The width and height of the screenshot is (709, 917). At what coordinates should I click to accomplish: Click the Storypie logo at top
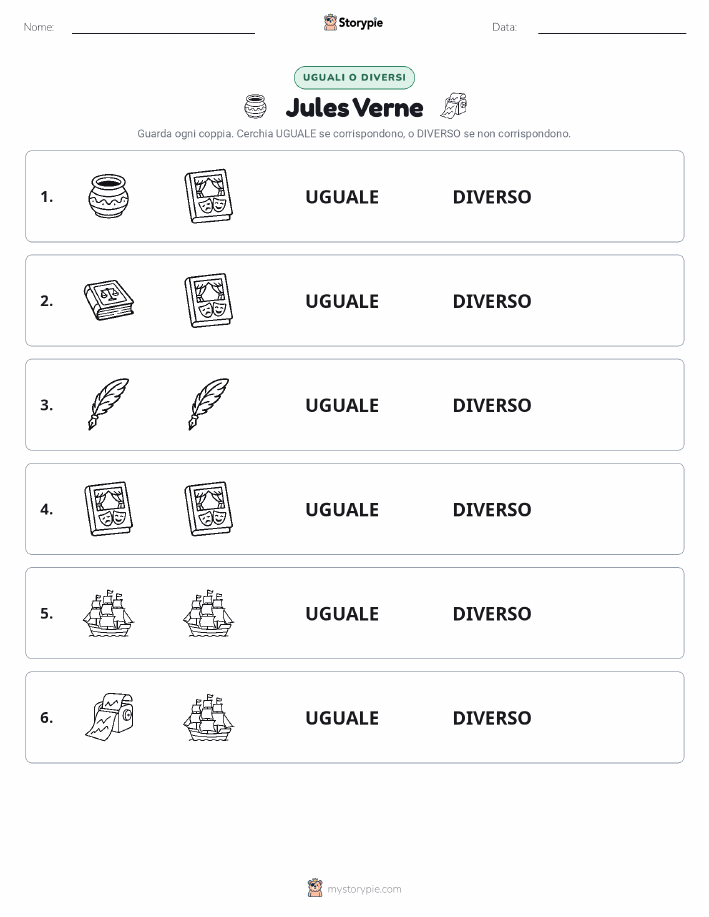[353, 23]
